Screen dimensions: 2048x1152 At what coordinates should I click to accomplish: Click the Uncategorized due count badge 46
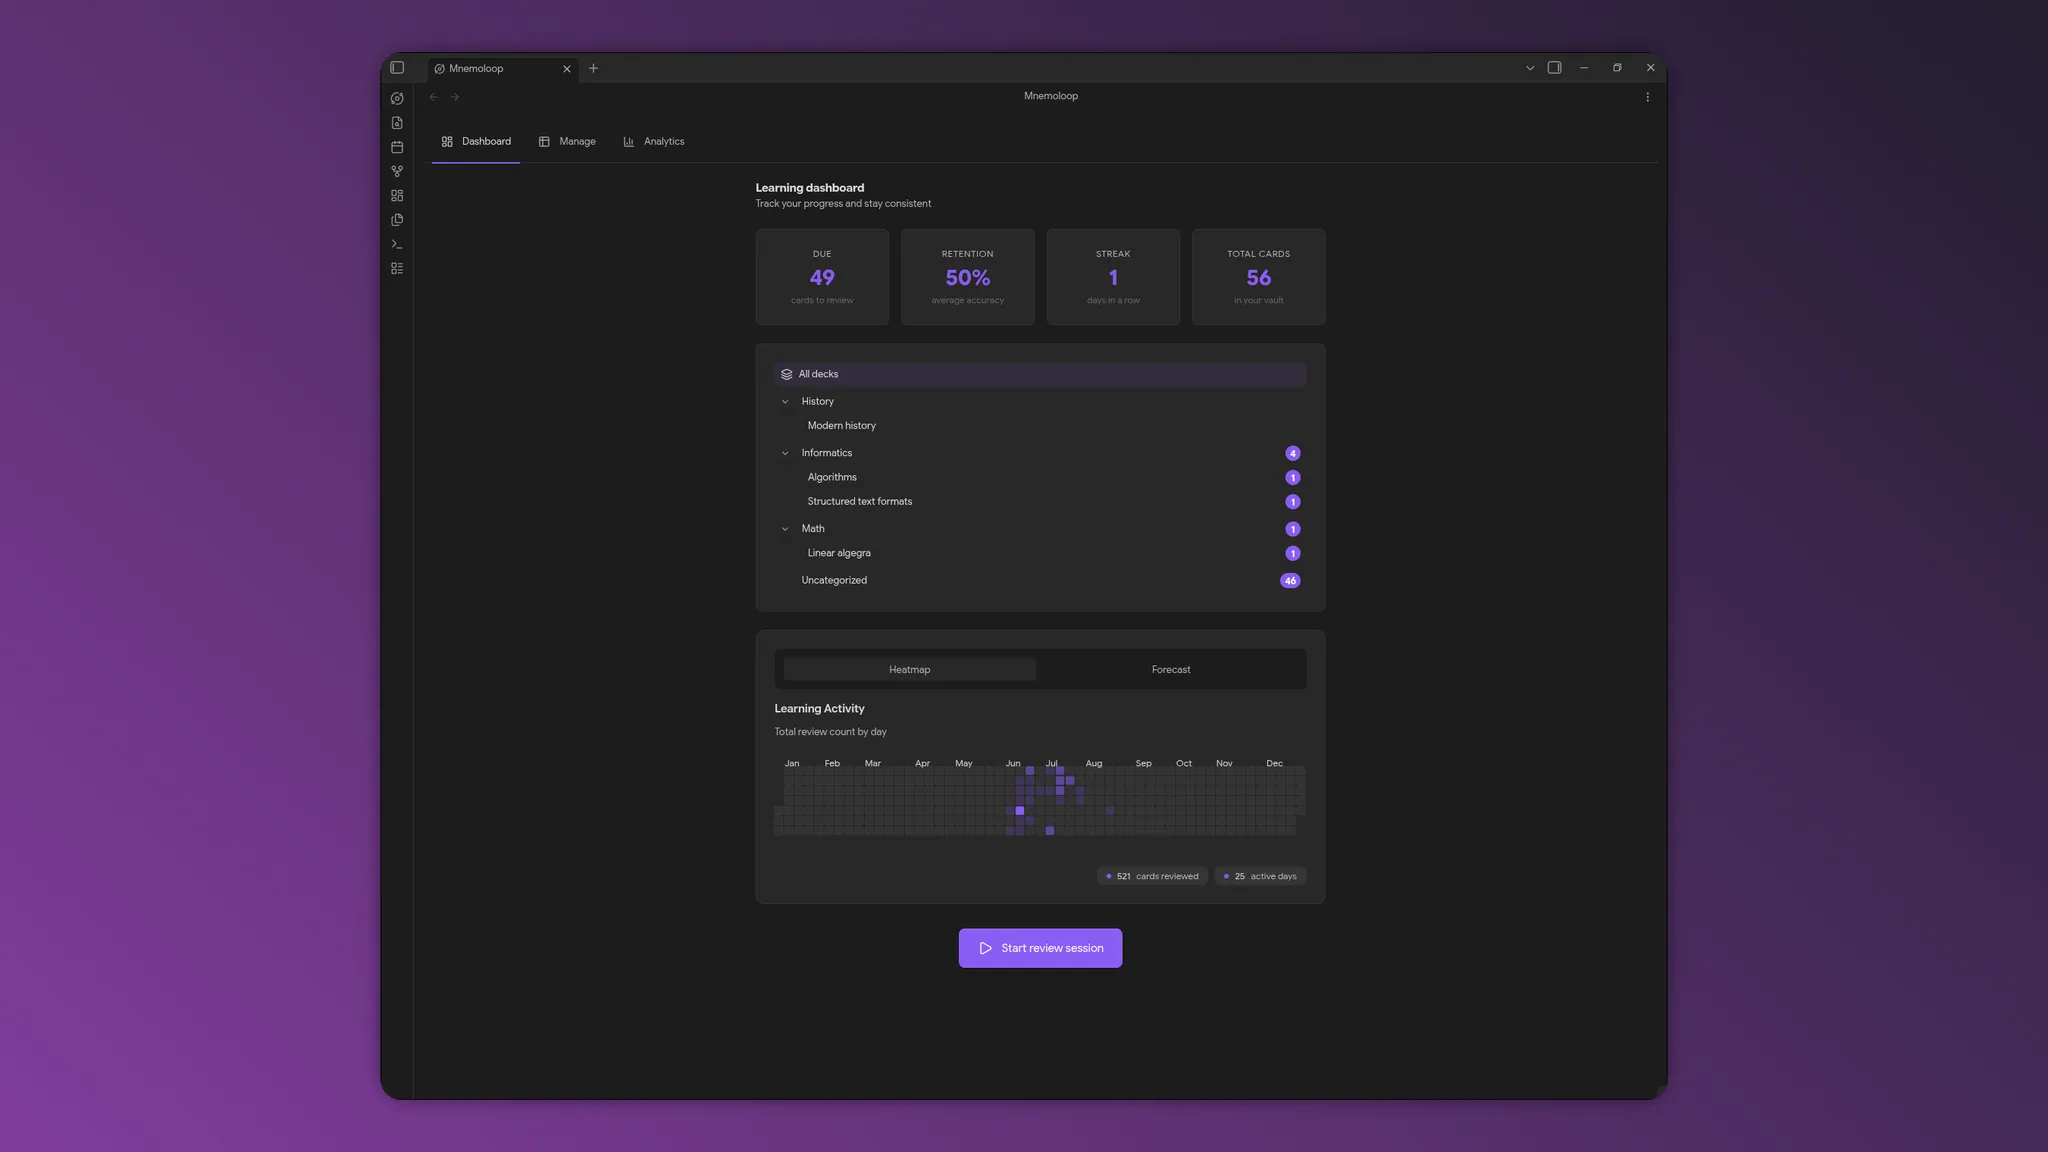coord(1290,581)
